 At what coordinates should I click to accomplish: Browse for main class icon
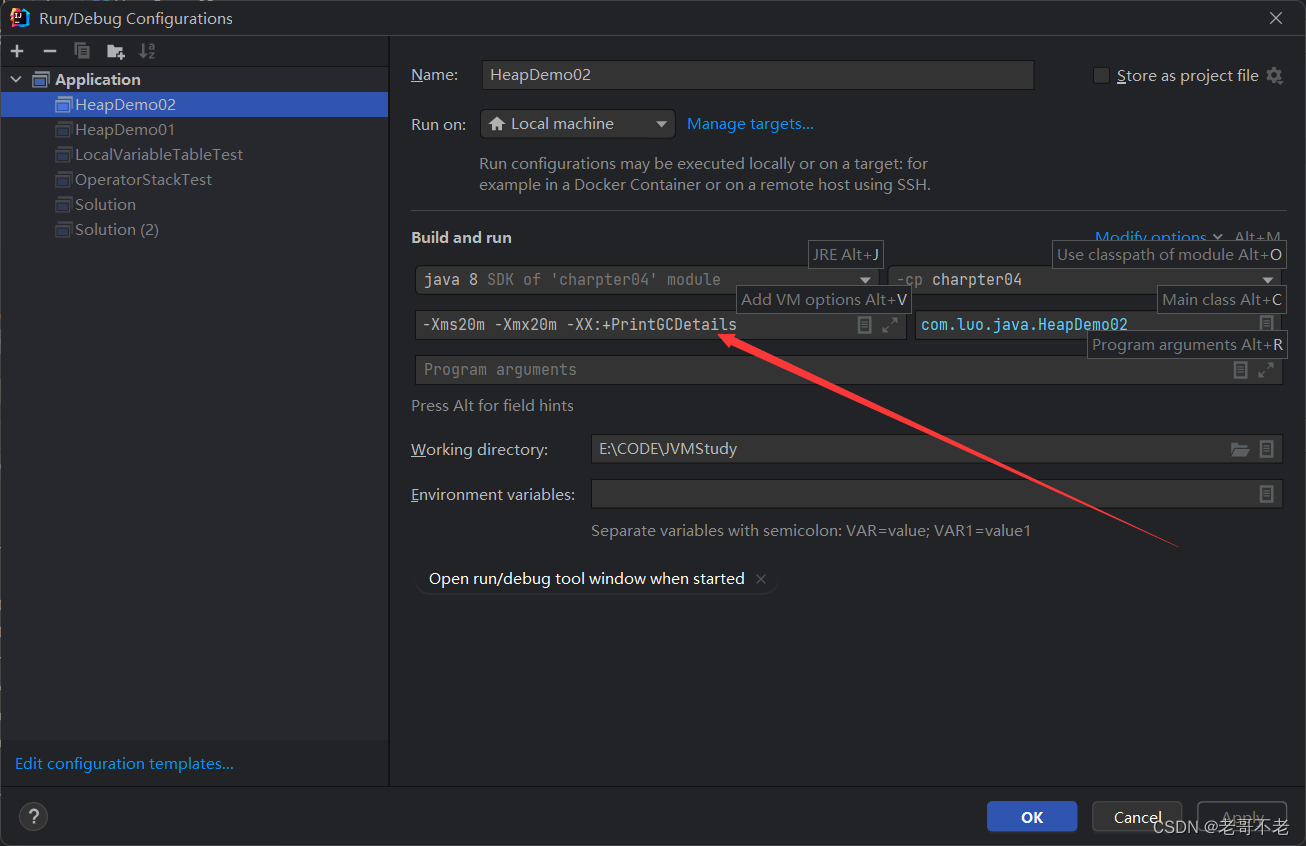[x=1266, y=325]
